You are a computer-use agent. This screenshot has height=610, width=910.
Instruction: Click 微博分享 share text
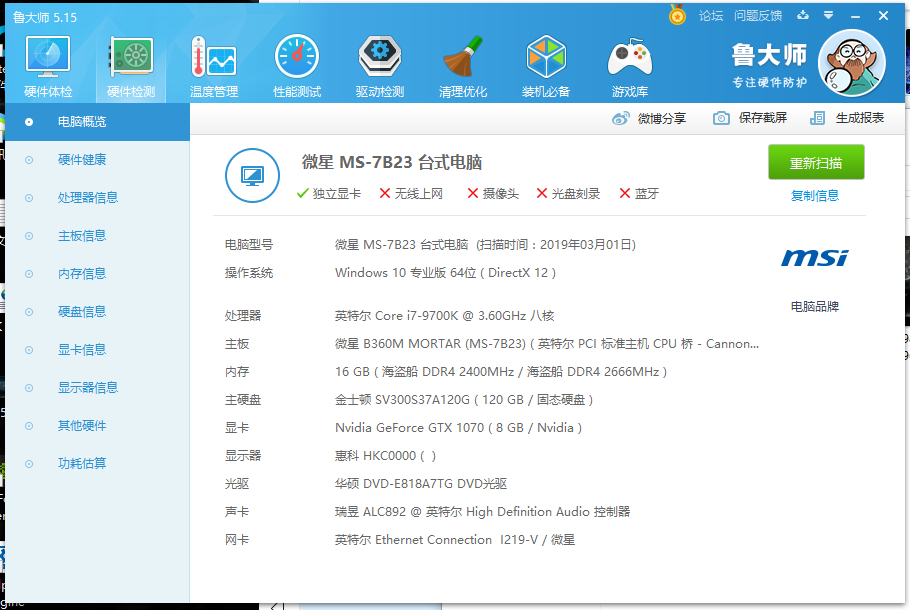pos(662,118)
